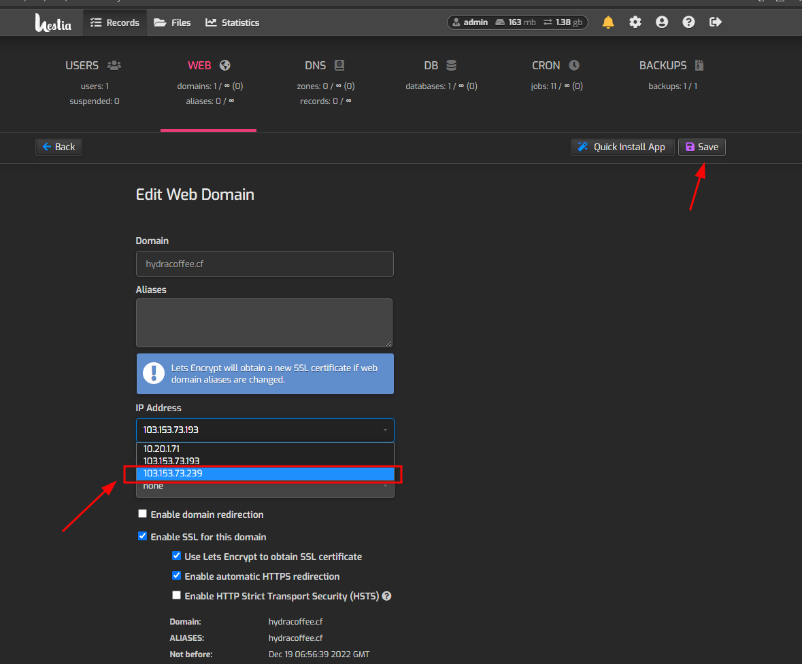The height and width of the screenshot is (664, 802).
Task: Click the Lets Encrypt SSL certificate notice
Action: tap(265, 374)
